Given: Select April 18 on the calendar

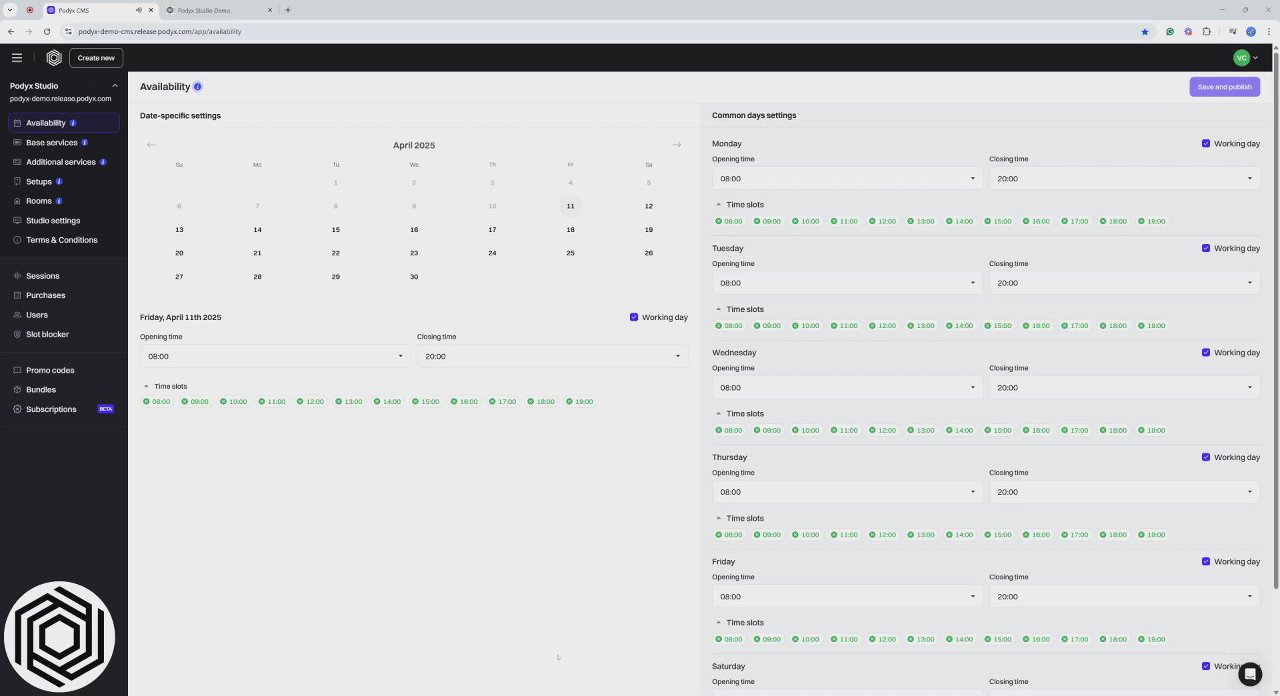Looking at the screenshot, I should coord(570,230).
